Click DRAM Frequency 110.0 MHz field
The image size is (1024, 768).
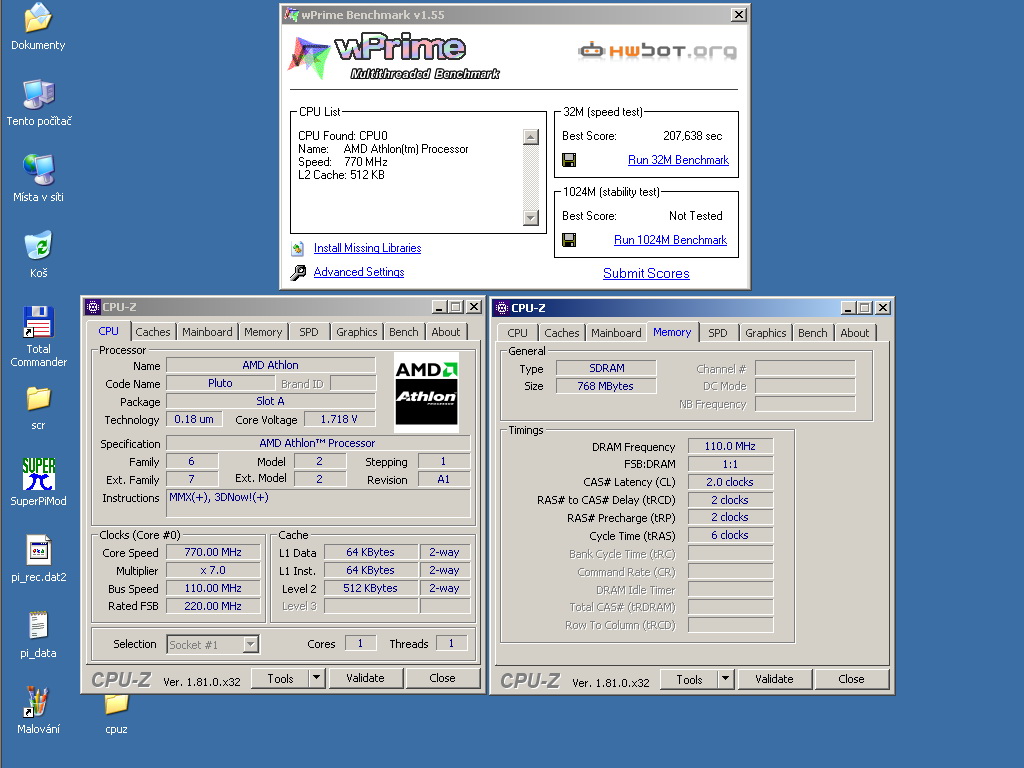click(x=730, y=446)
